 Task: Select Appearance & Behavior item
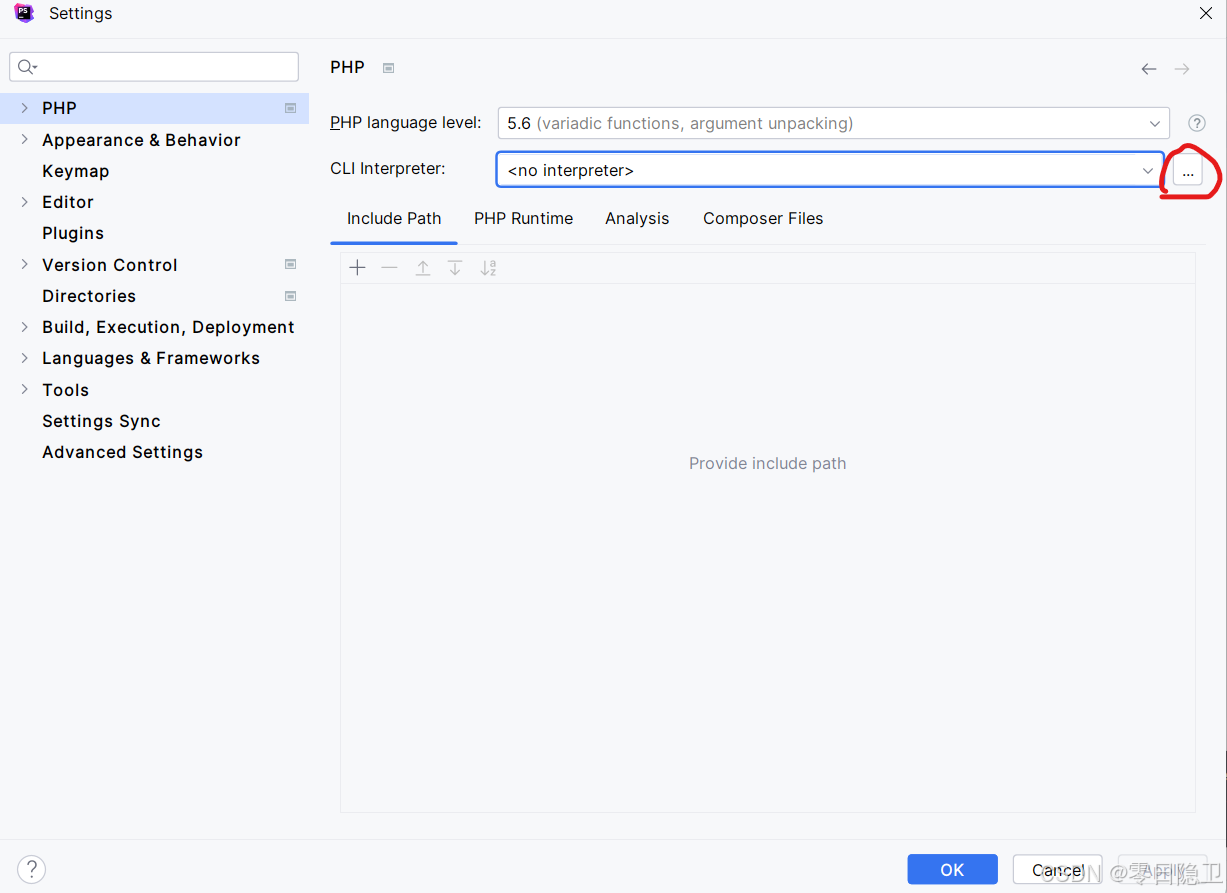141,140
